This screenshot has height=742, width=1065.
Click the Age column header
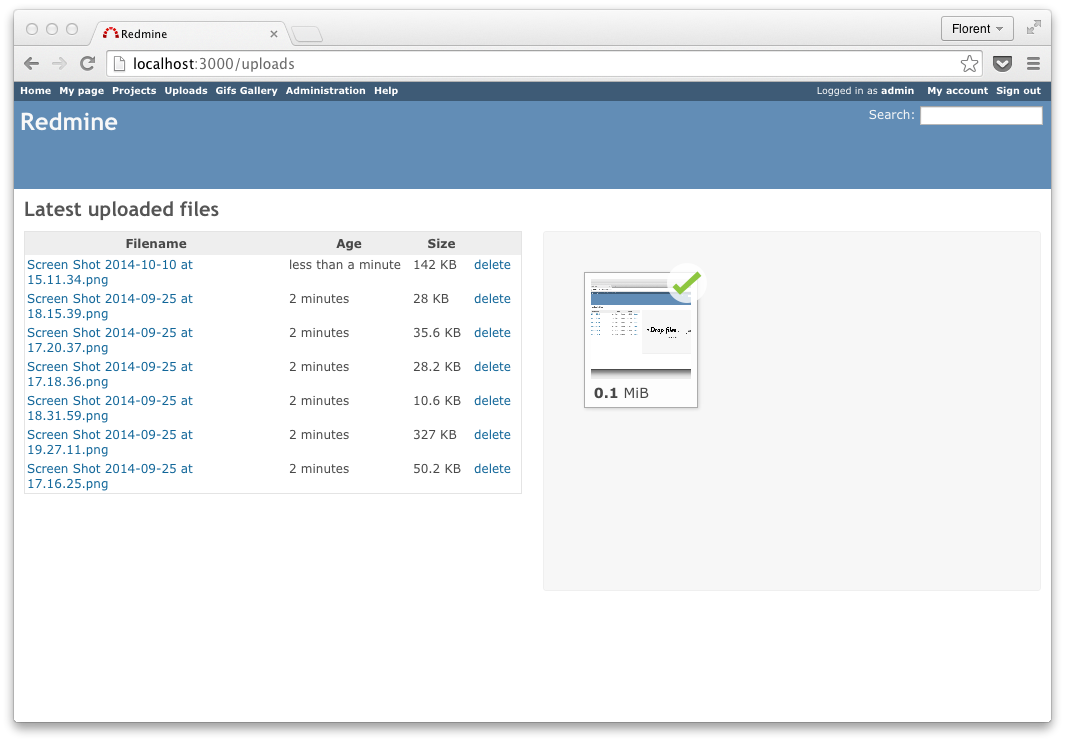point(348,243)
